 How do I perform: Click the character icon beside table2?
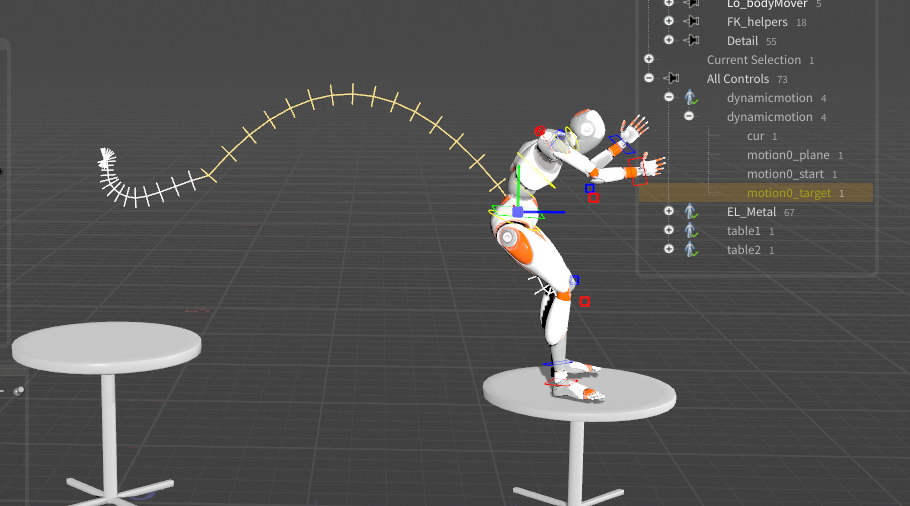[691, 250]
